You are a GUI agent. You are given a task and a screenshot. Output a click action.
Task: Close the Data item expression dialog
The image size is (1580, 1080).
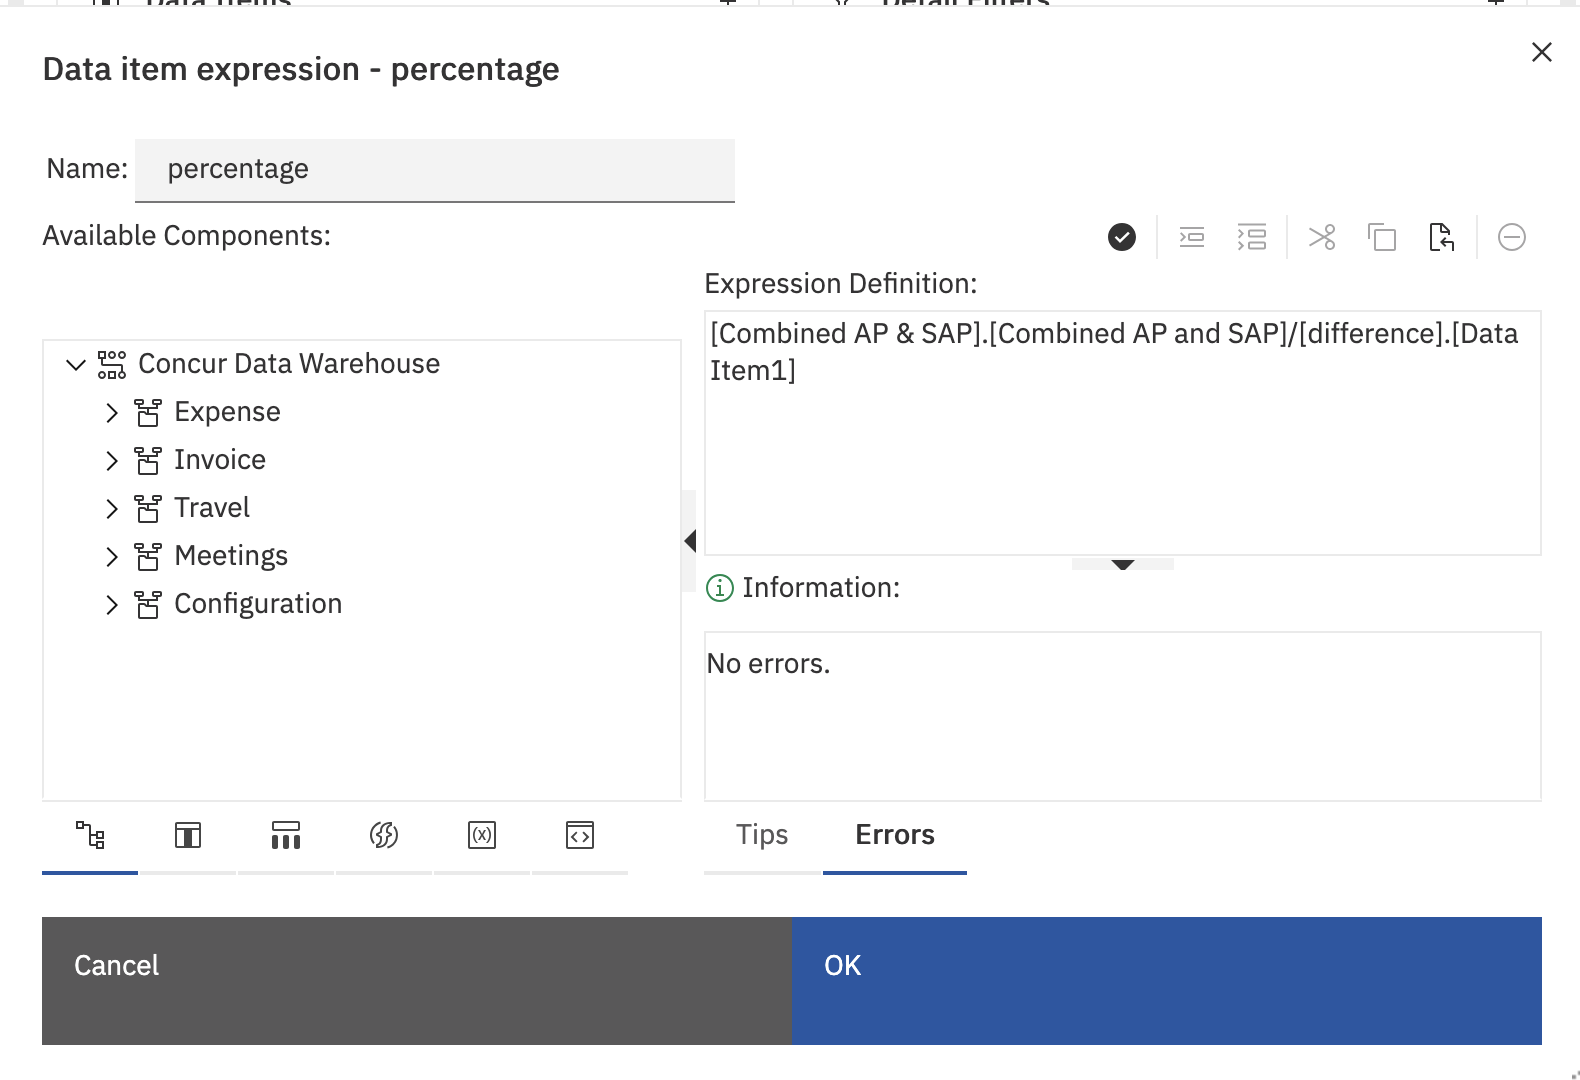1542,52
